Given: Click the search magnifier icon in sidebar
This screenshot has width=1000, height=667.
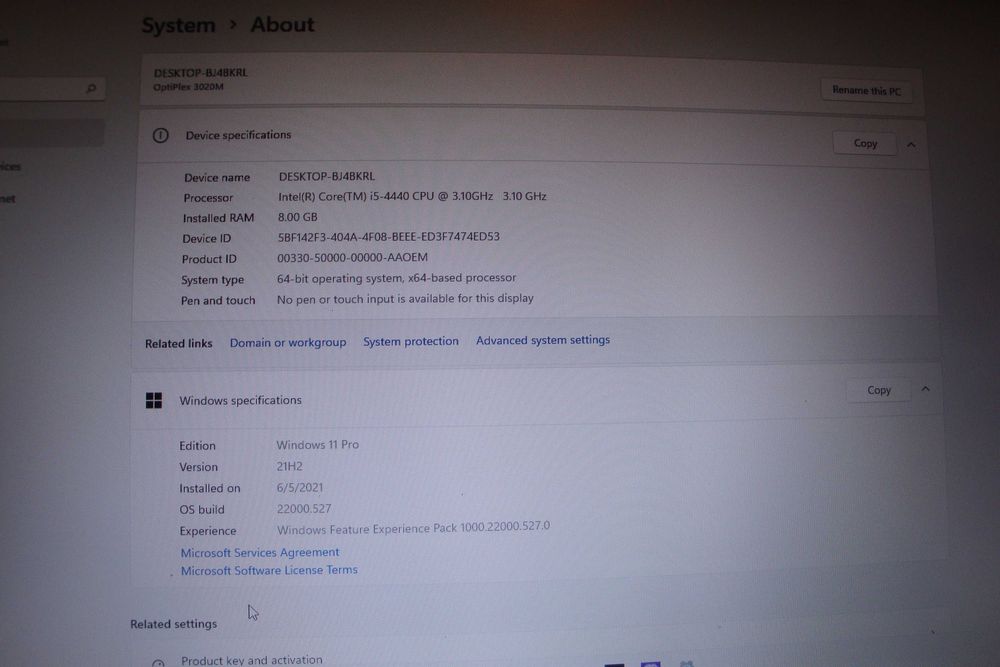Looking at the screenshot, I should tap(91, 88).
